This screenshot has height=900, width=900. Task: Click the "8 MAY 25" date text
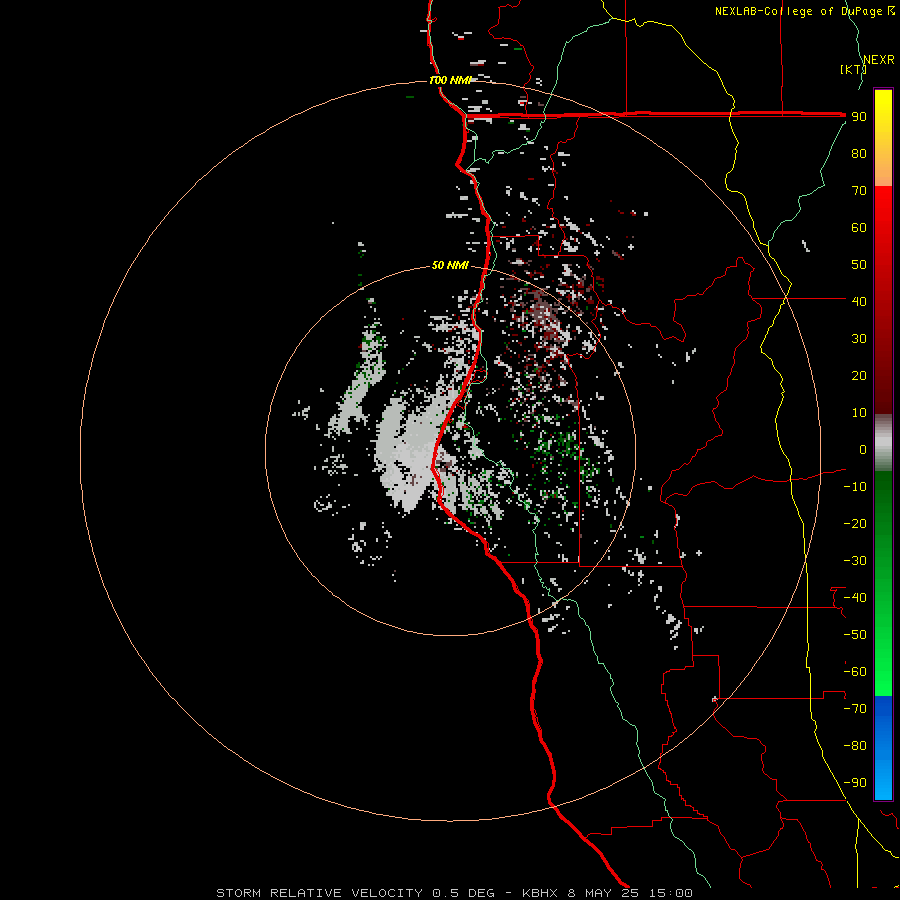coord(603,893)
